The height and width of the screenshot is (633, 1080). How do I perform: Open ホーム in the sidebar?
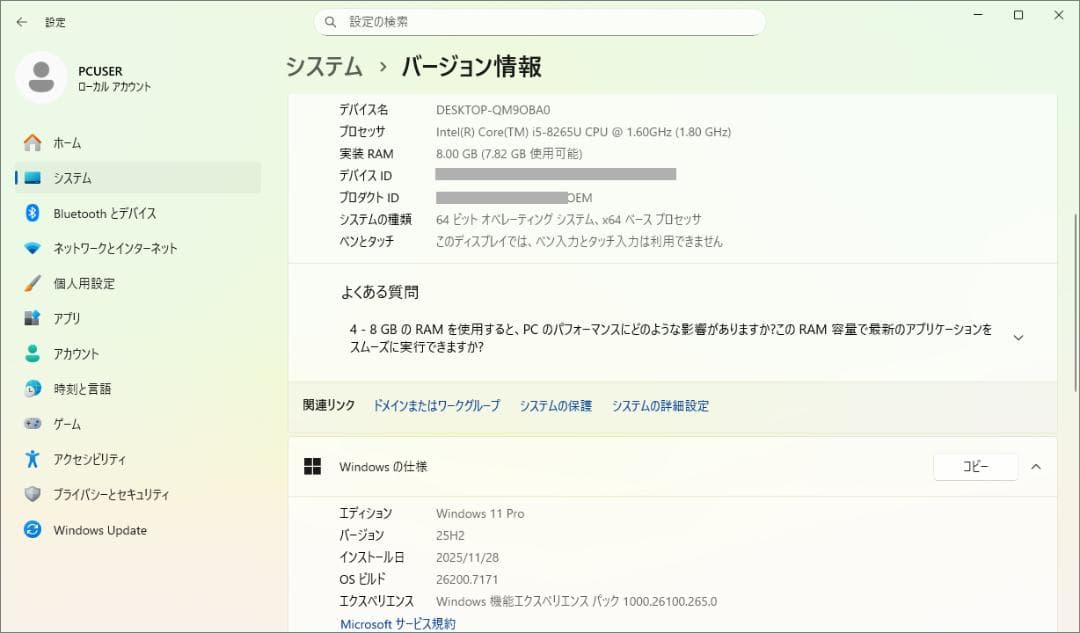click(67, 142)
